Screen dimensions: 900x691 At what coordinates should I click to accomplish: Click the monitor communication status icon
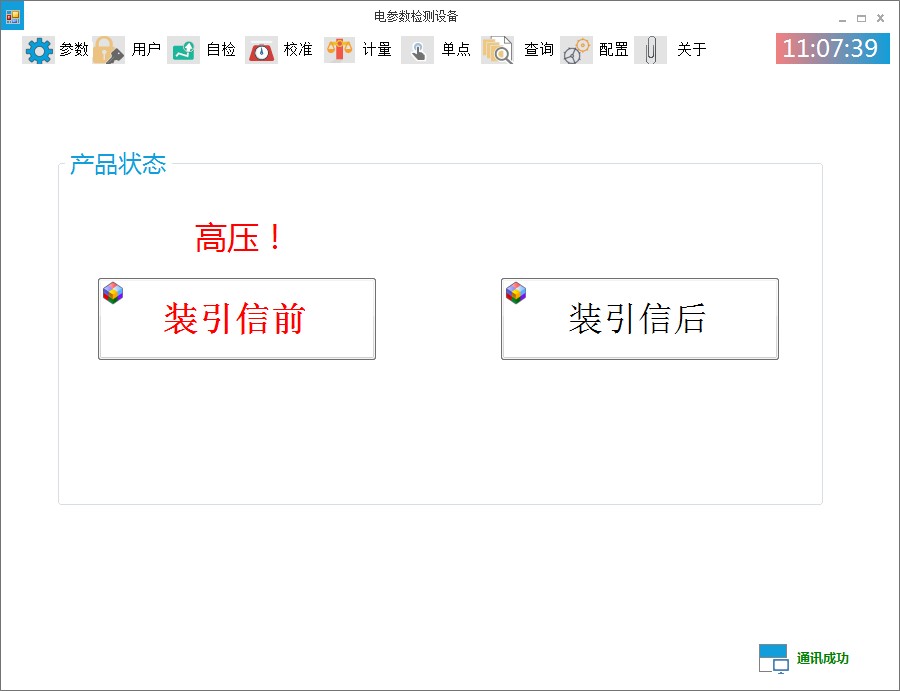774,658
